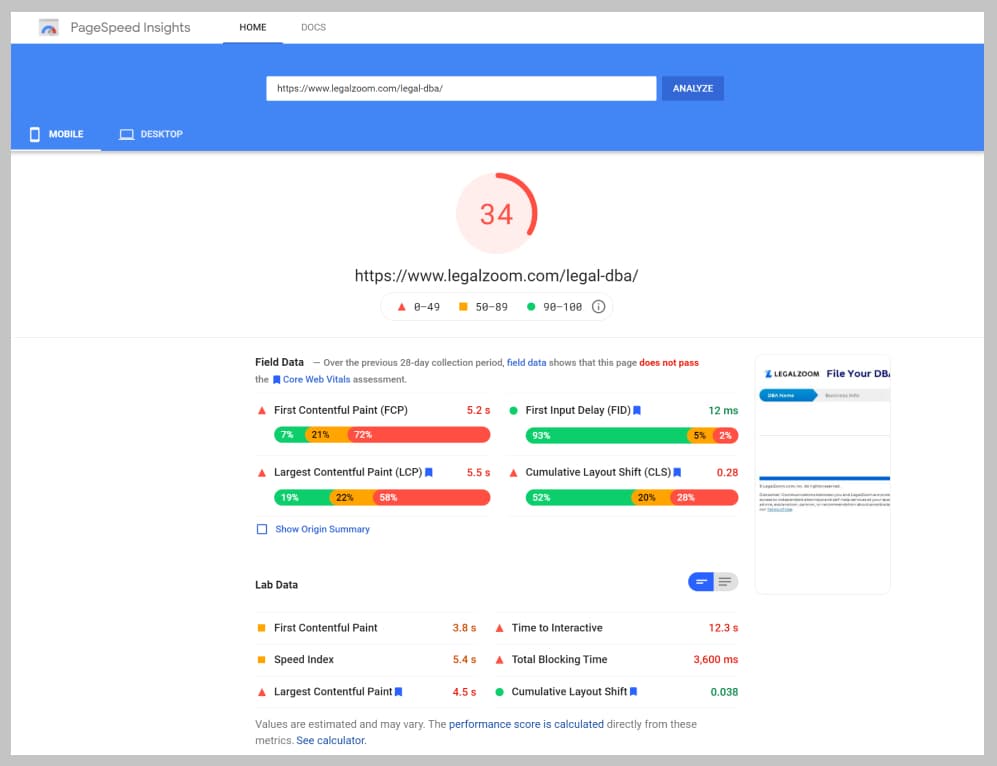Open the field data link
This screenshot has width=997, height=766.
coord(526,363)
